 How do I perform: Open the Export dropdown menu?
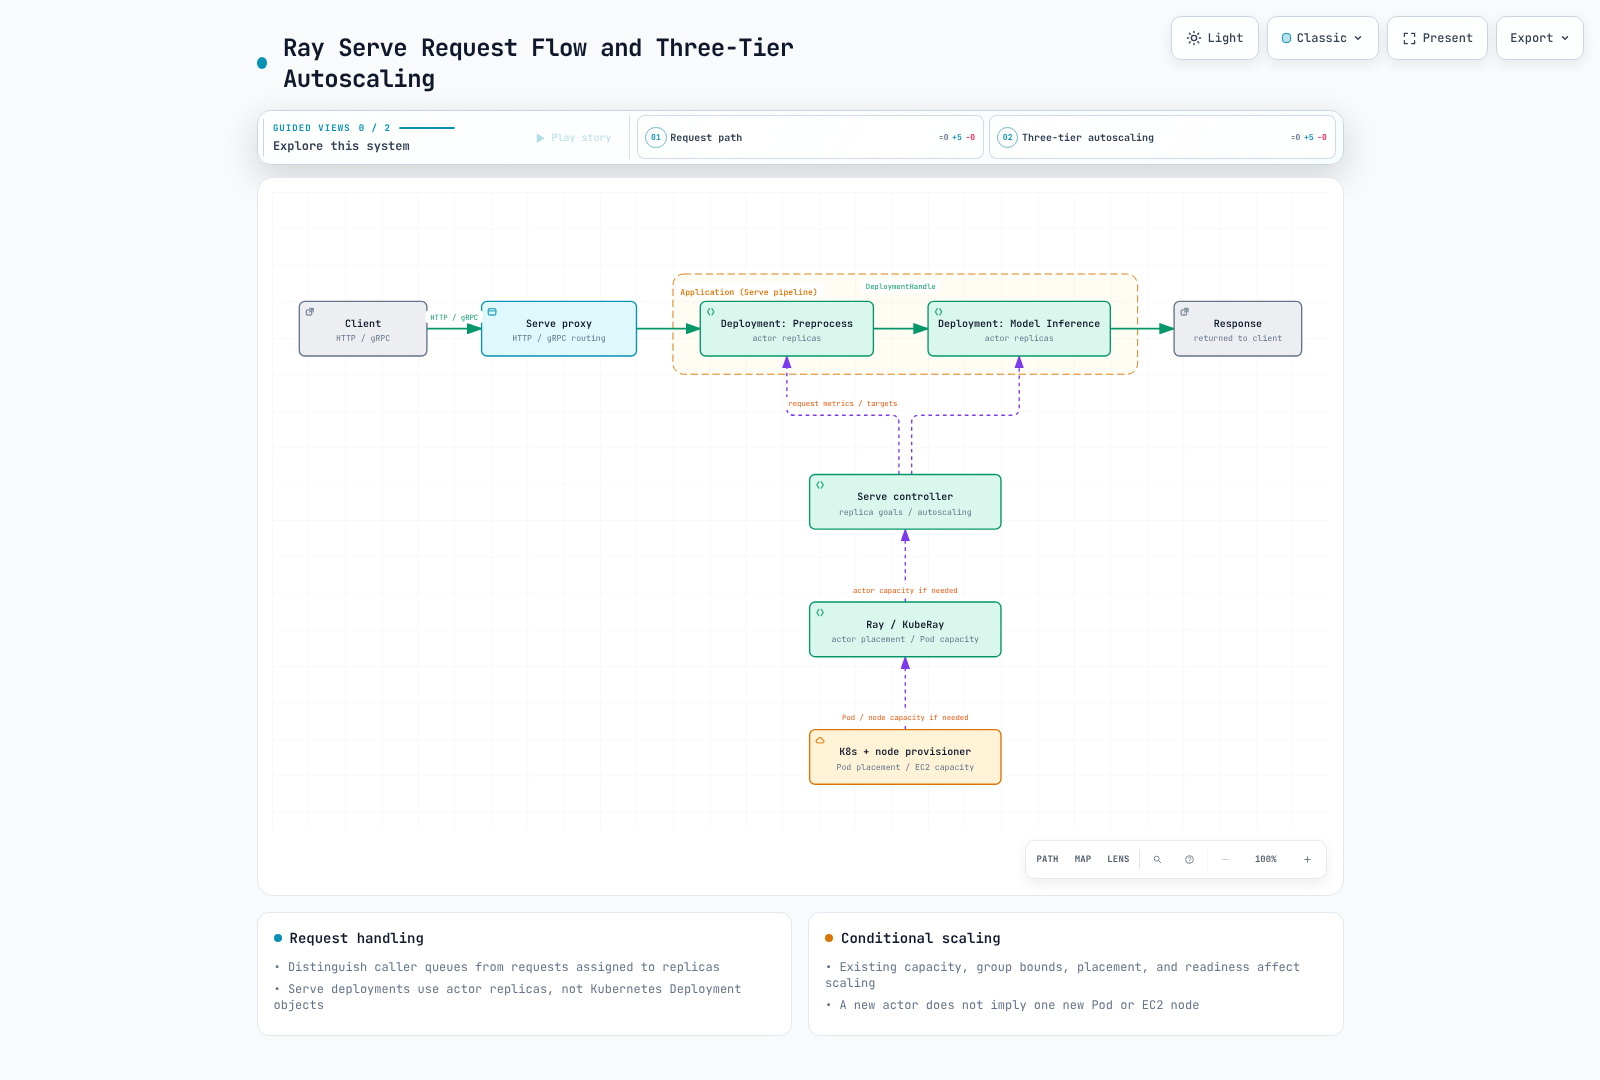[1539, 38]
